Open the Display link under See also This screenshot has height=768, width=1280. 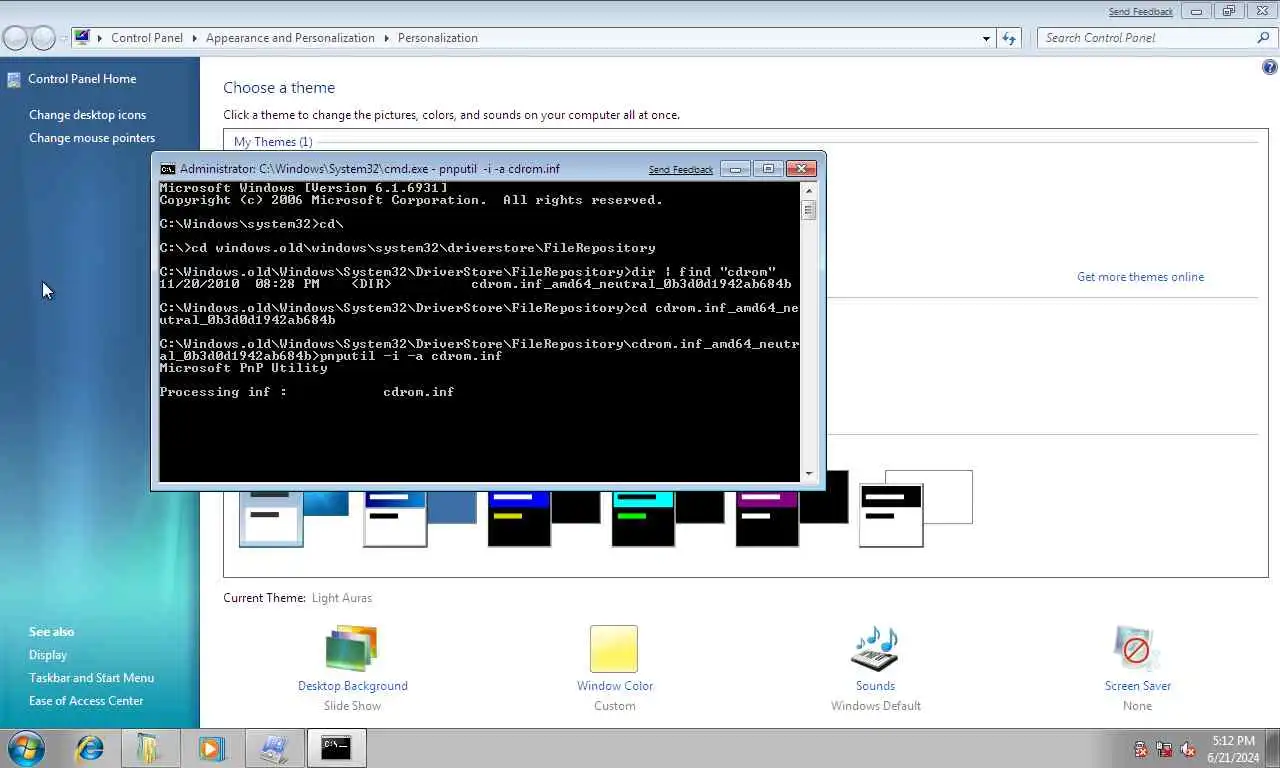coord(48,655)
